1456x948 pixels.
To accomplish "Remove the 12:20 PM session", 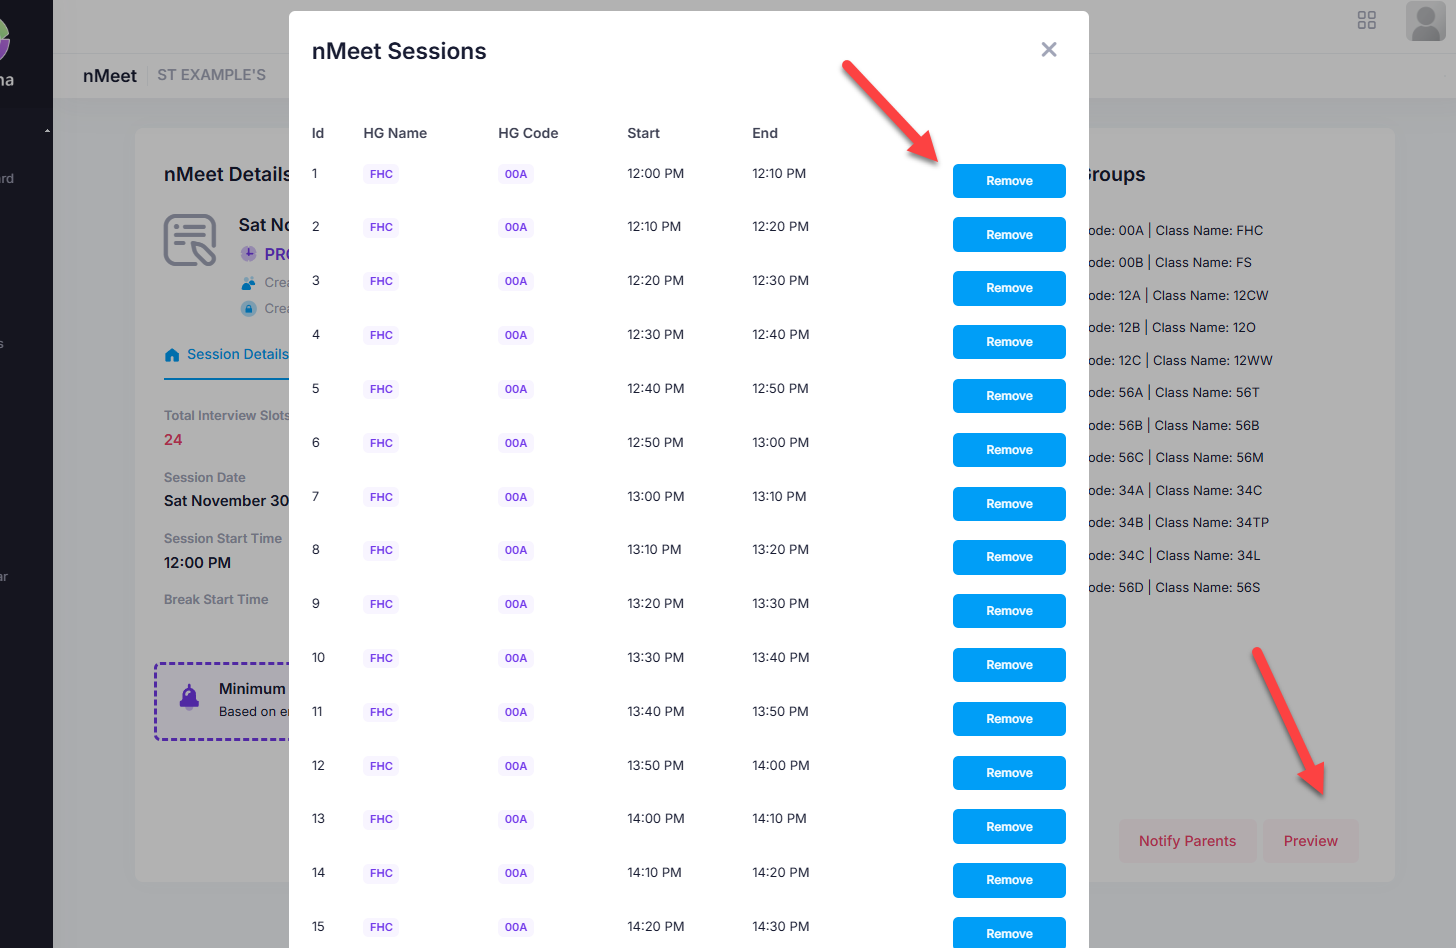I will point(1008,288).
